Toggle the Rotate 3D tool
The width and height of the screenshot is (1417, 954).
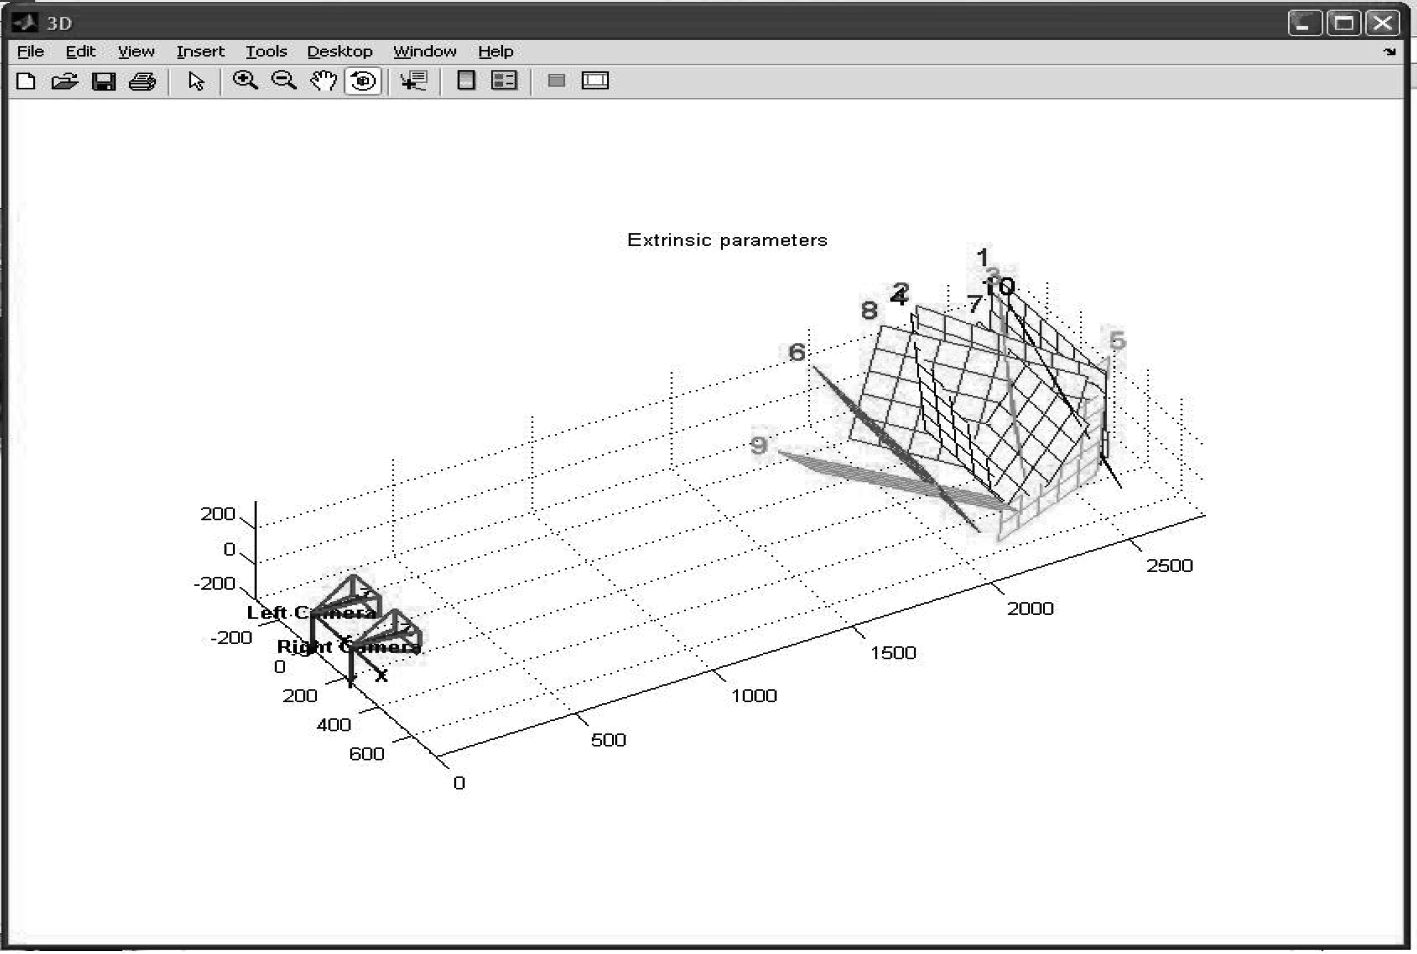click(x=363, y=81)
